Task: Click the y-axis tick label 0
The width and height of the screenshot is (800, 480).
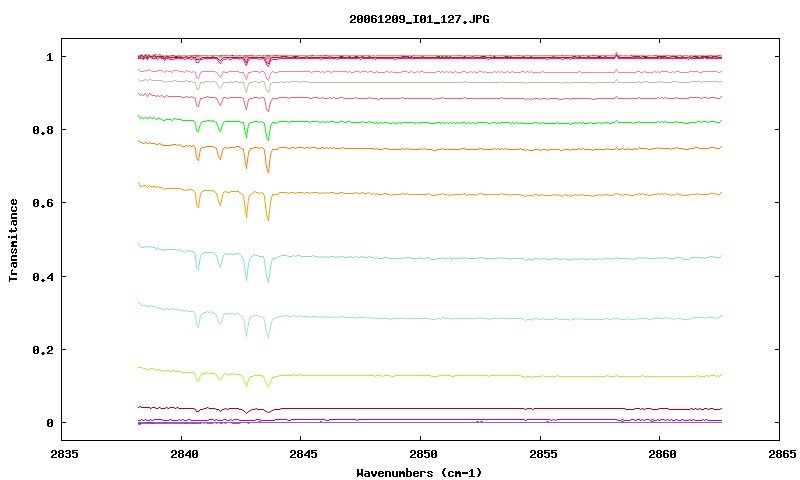Action: (x=49, y=423)
